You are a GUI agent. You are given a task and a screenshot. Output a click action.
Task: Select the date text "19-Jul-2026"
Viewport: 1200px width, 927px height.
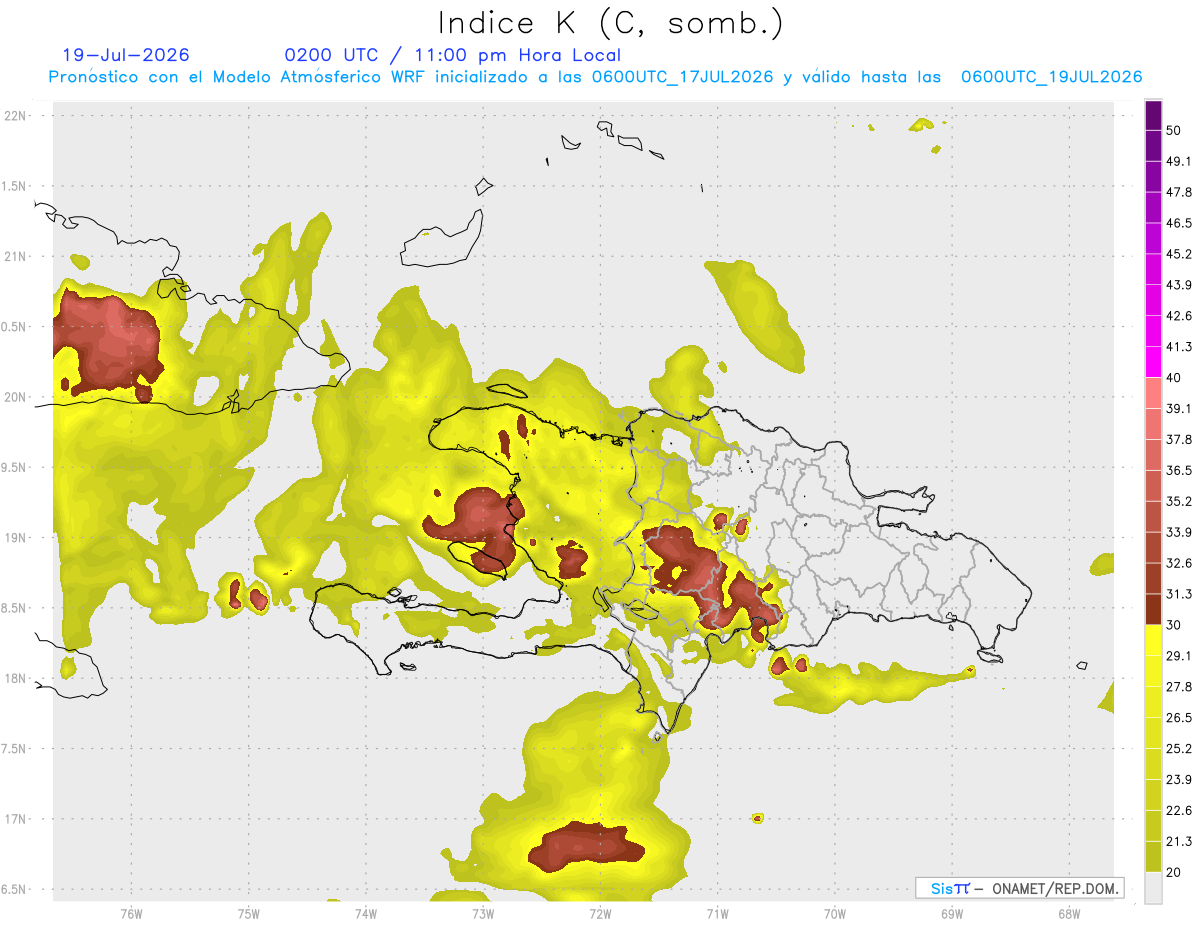126,55
